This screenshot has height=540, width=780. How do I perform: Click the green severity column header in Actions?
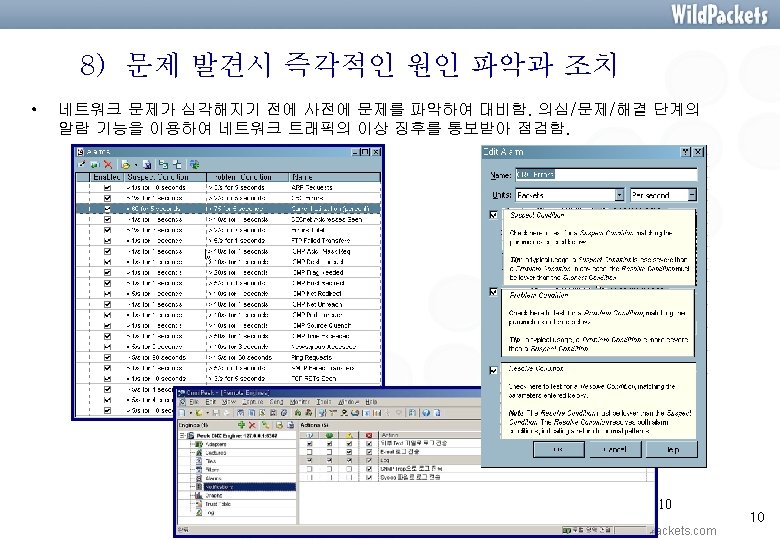click(x=329, y=435)
